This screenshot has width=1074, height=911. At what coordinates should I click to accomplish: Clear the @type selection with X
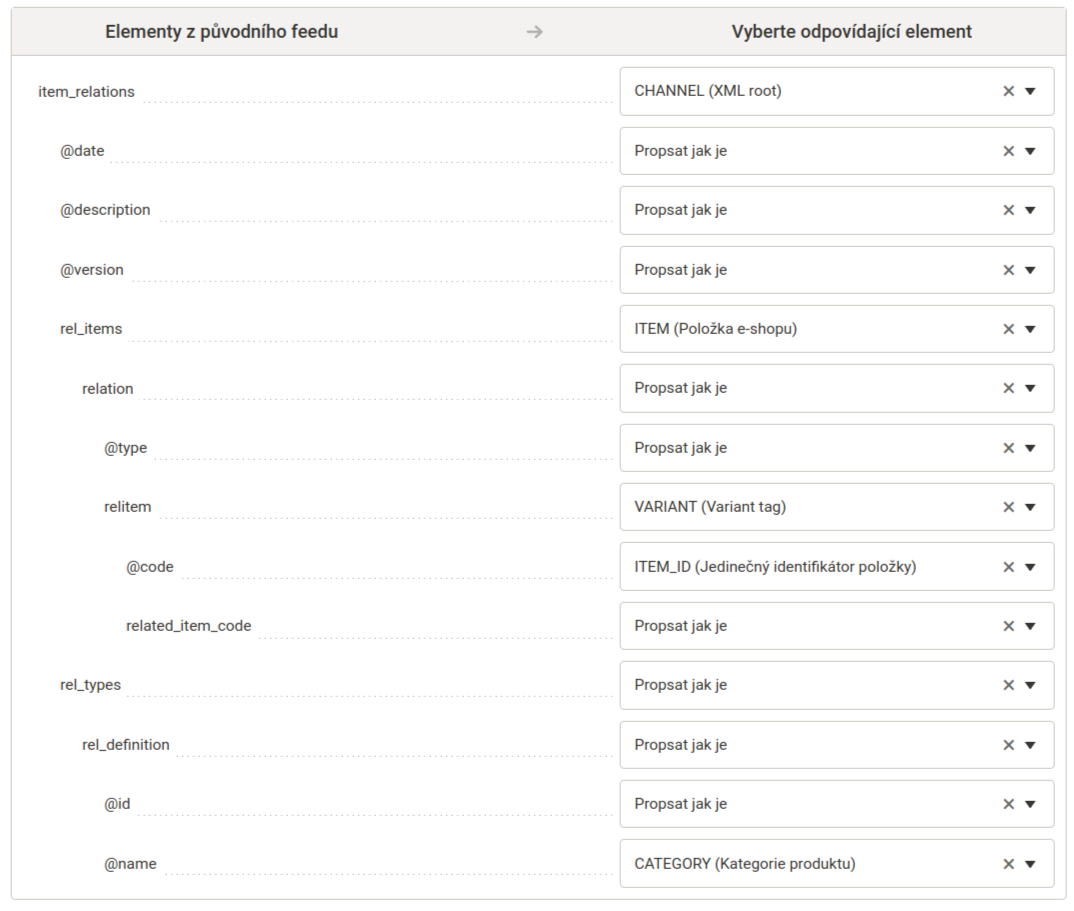tap(1008, 448)
